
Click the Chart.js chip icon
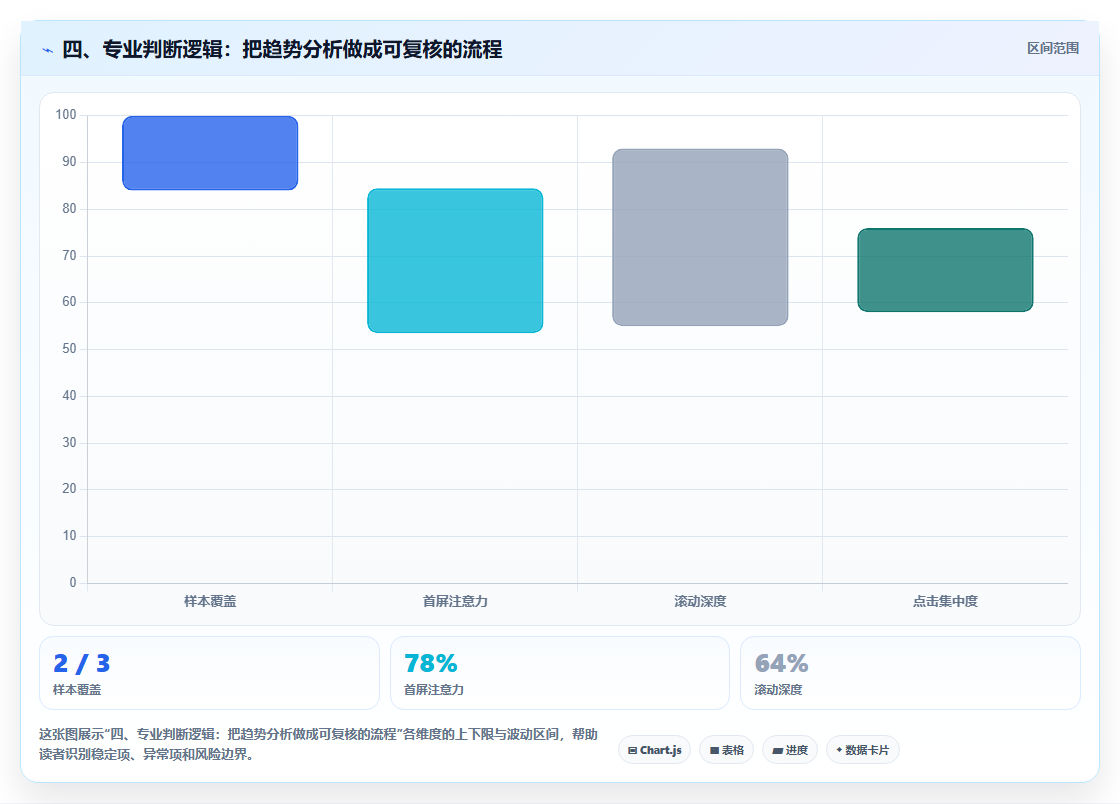632,750
